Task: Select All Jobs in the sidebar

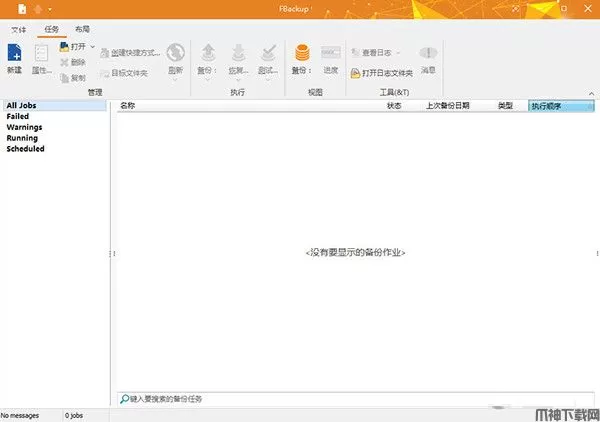Action: pyautogui.click(x=55, y=106)
